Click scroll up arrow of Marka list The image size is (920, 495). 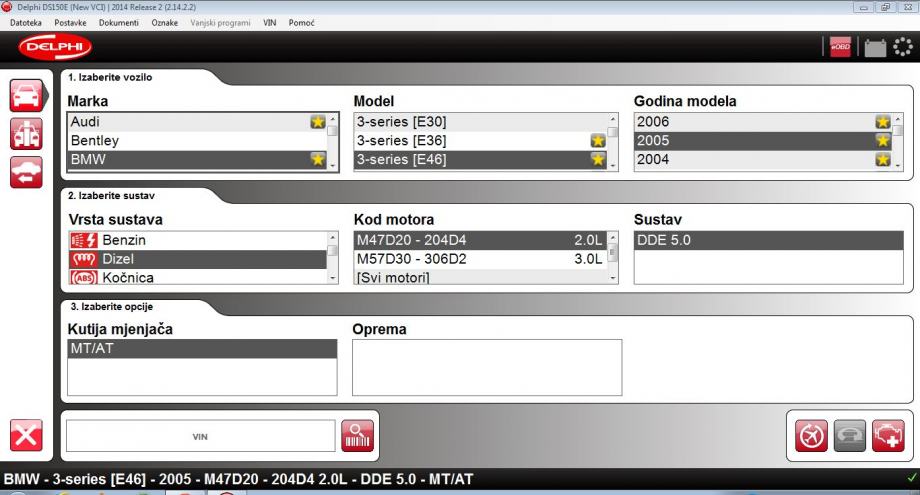coord(333,119)
